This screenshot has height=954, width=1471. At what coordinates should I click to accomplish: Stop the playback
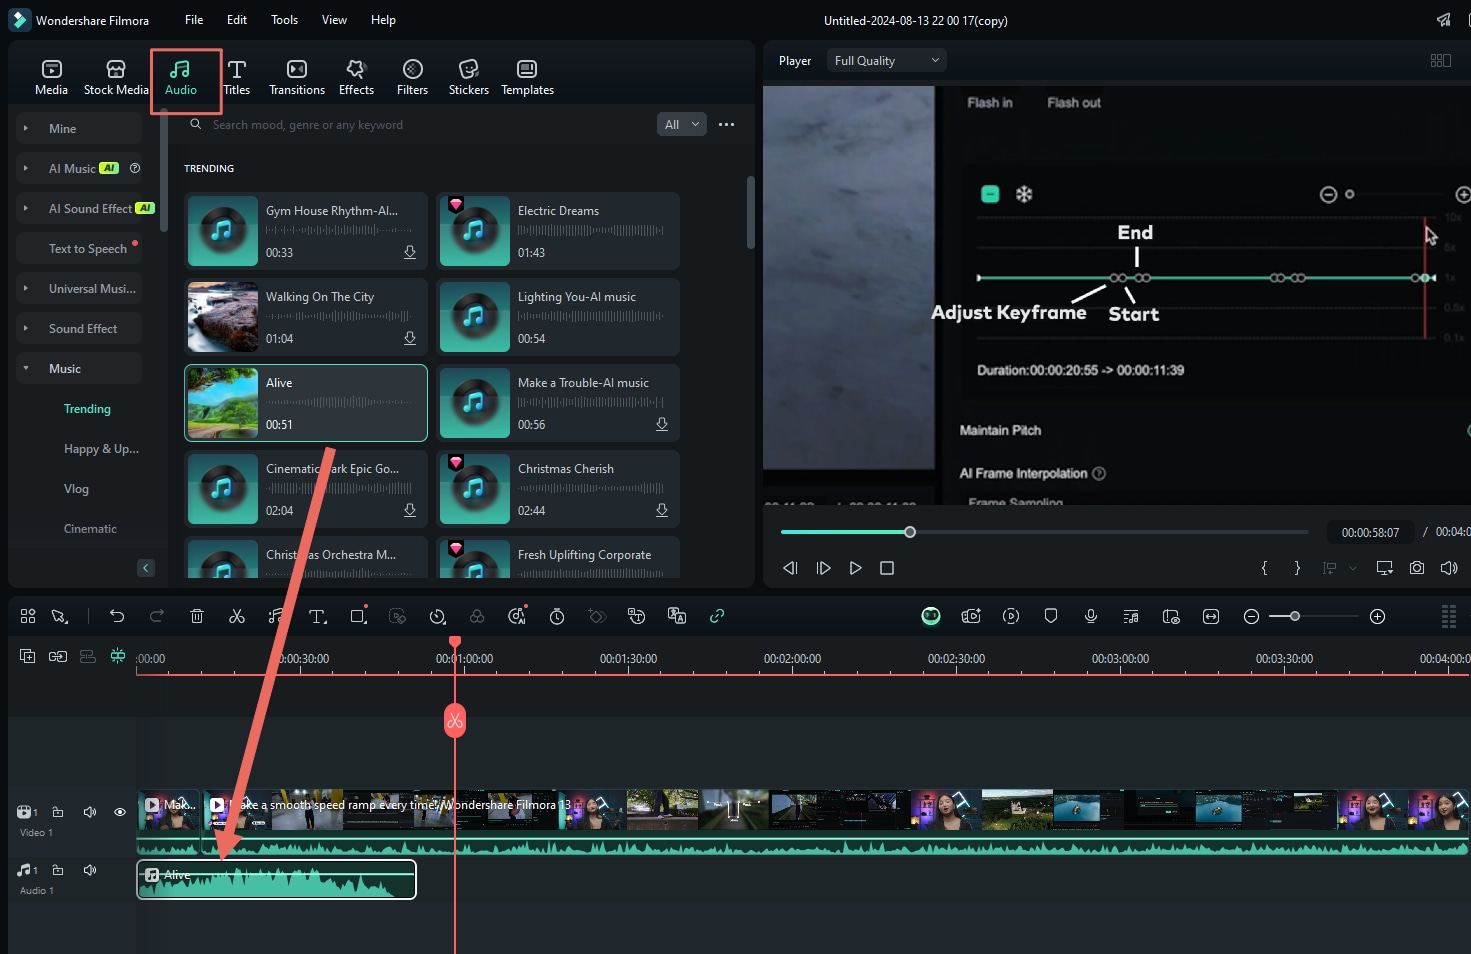[887, 568]
